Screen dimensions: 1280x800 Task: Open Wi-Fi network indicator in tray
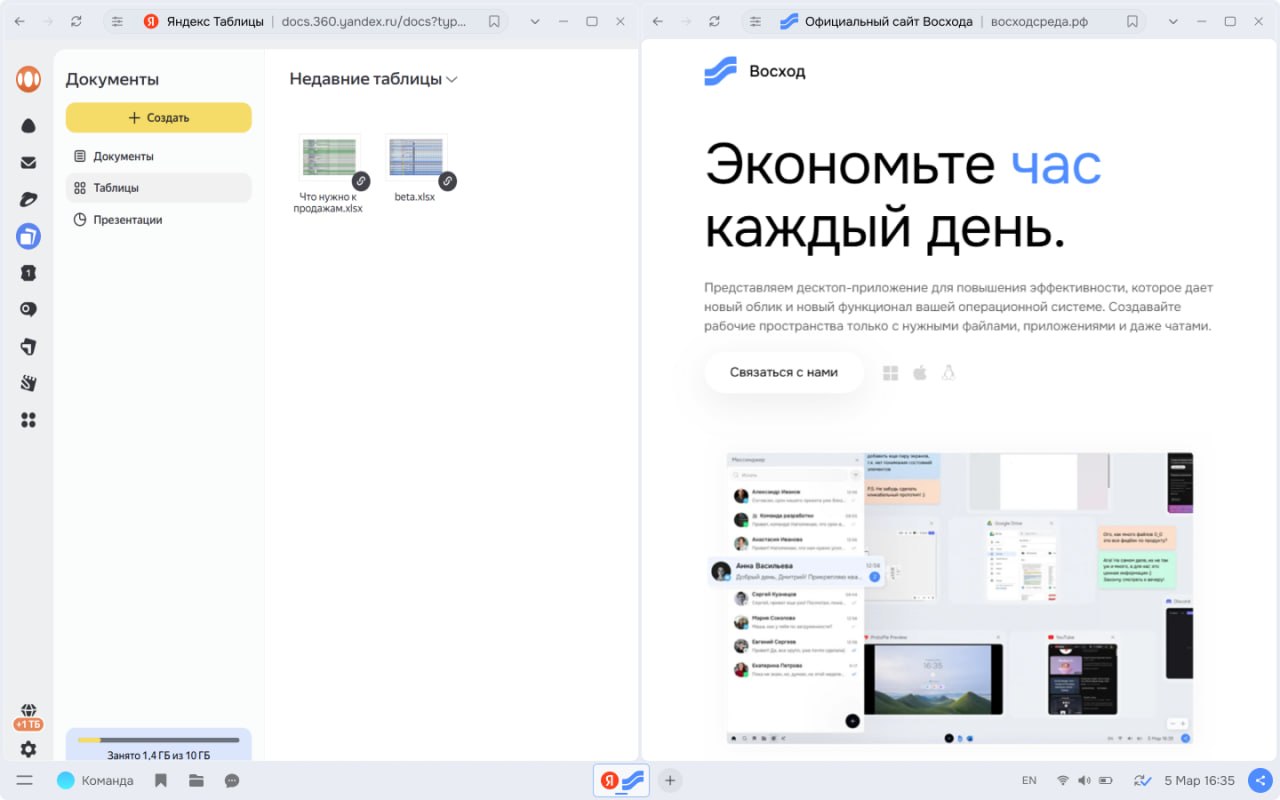pyautogui.click(x=1062, y=780)
